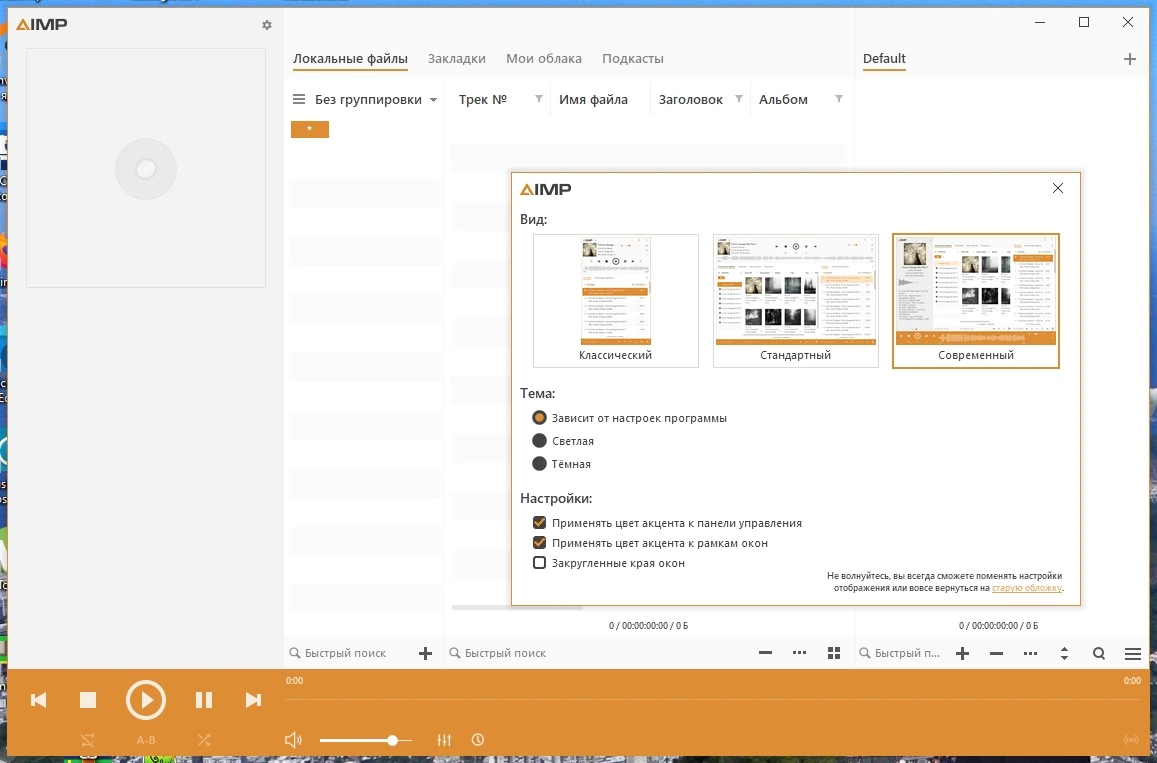1157x763 pixels.
Task: Uncheck accent color for control panel
Action: point(539,522)
